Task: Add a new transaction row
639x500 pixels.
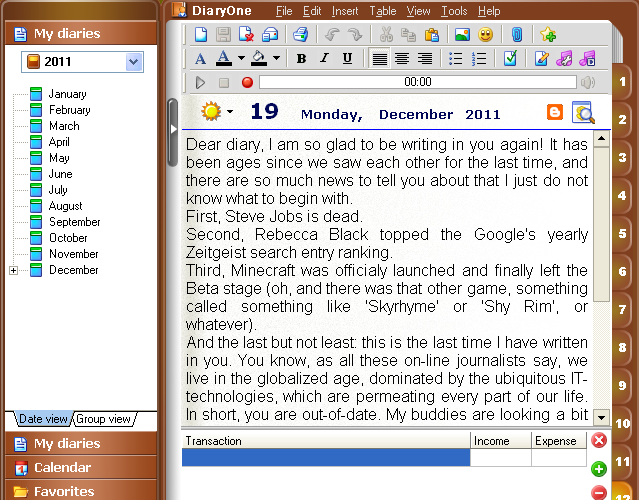Action: (x=599, y=469)
